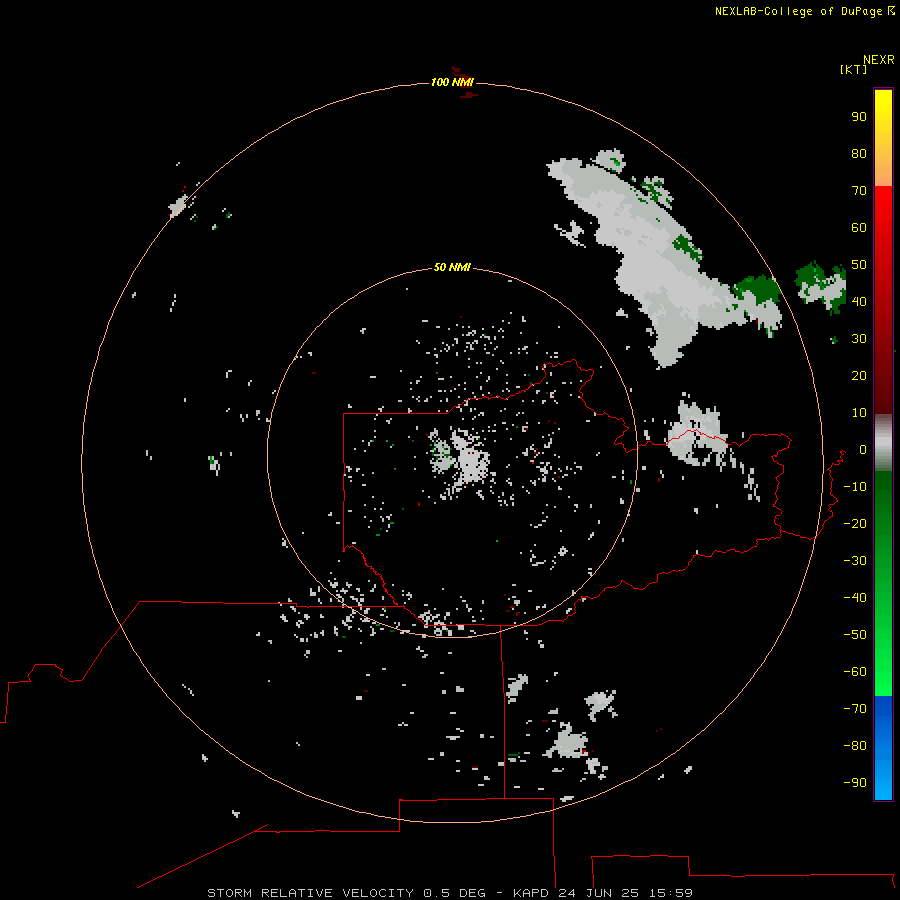Click the 50 value on velocity scale

(859, 265)
